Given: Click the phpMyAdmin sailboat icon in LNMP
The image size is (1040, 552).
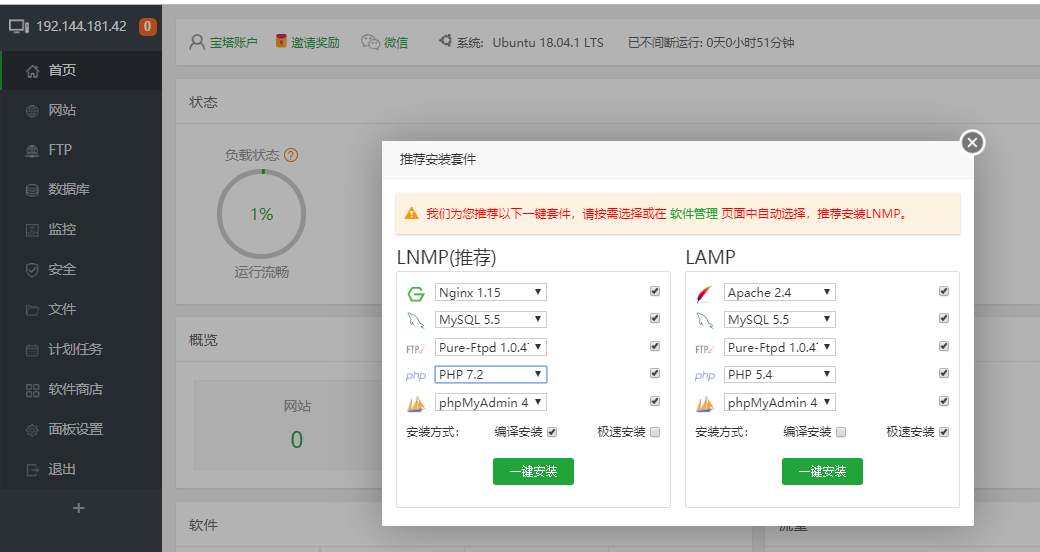Looking at the screenshot, I should (416, 403).
